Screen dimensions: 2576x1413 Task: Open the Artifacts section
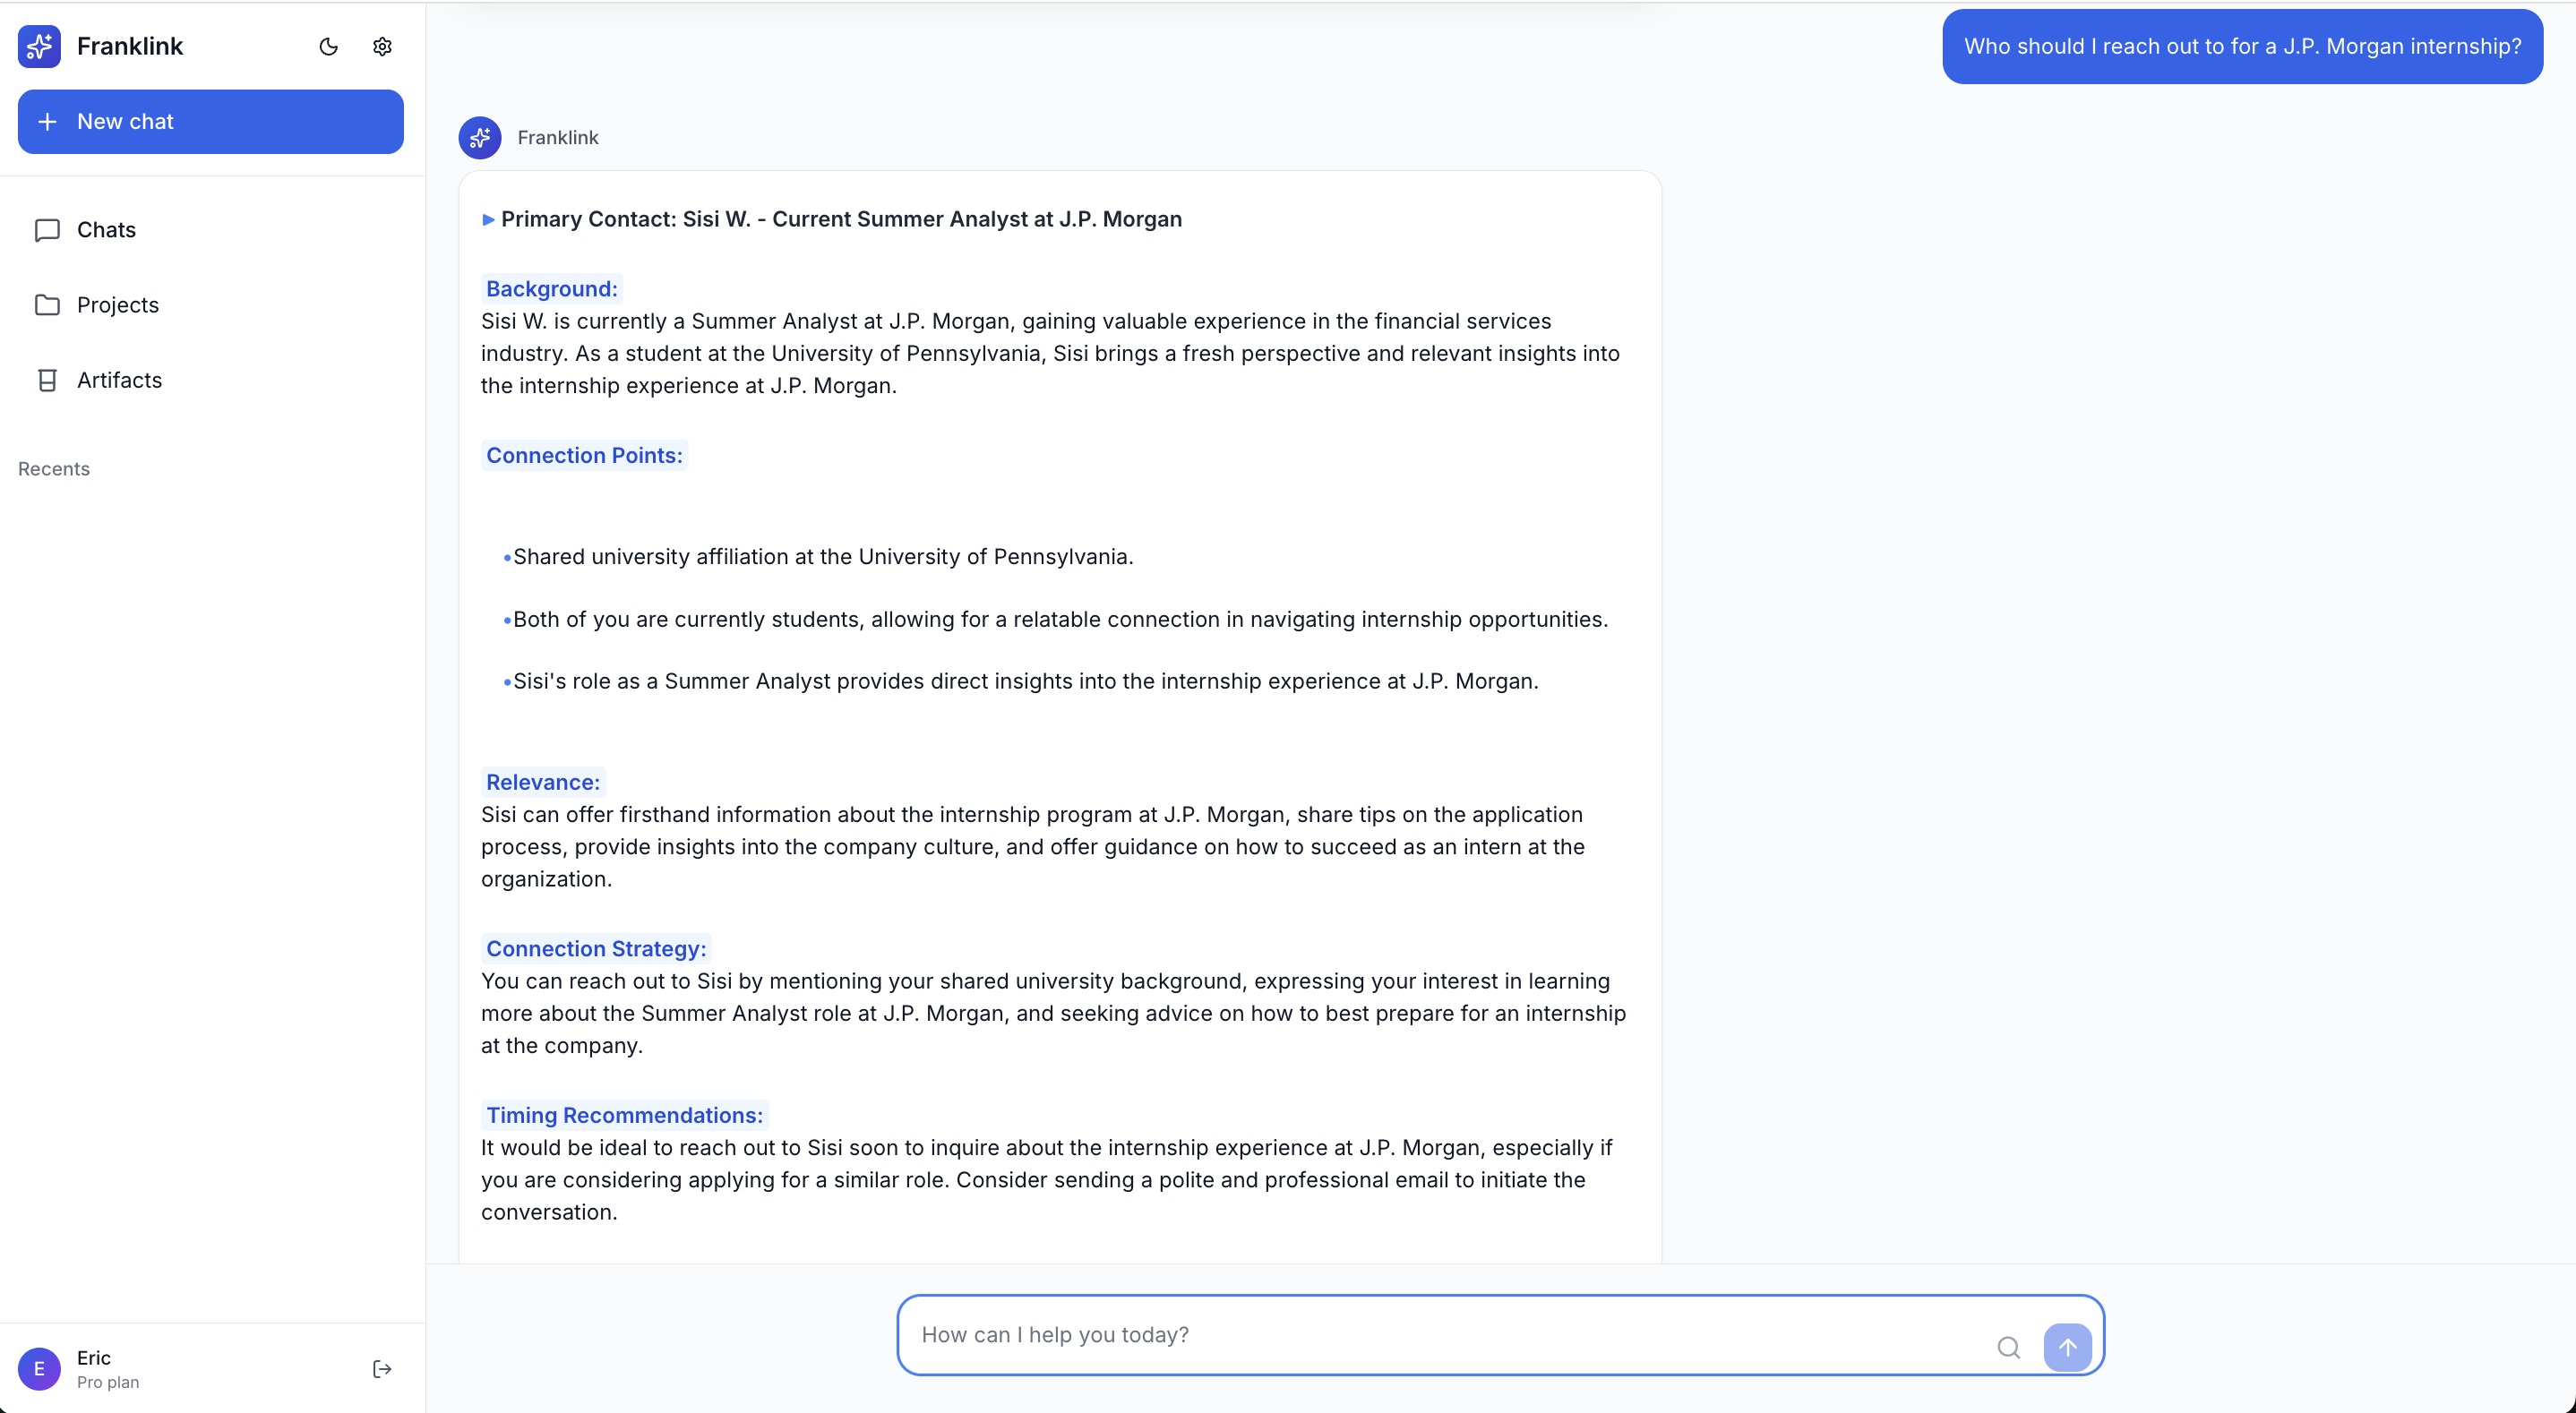click(x=210, y=380)
